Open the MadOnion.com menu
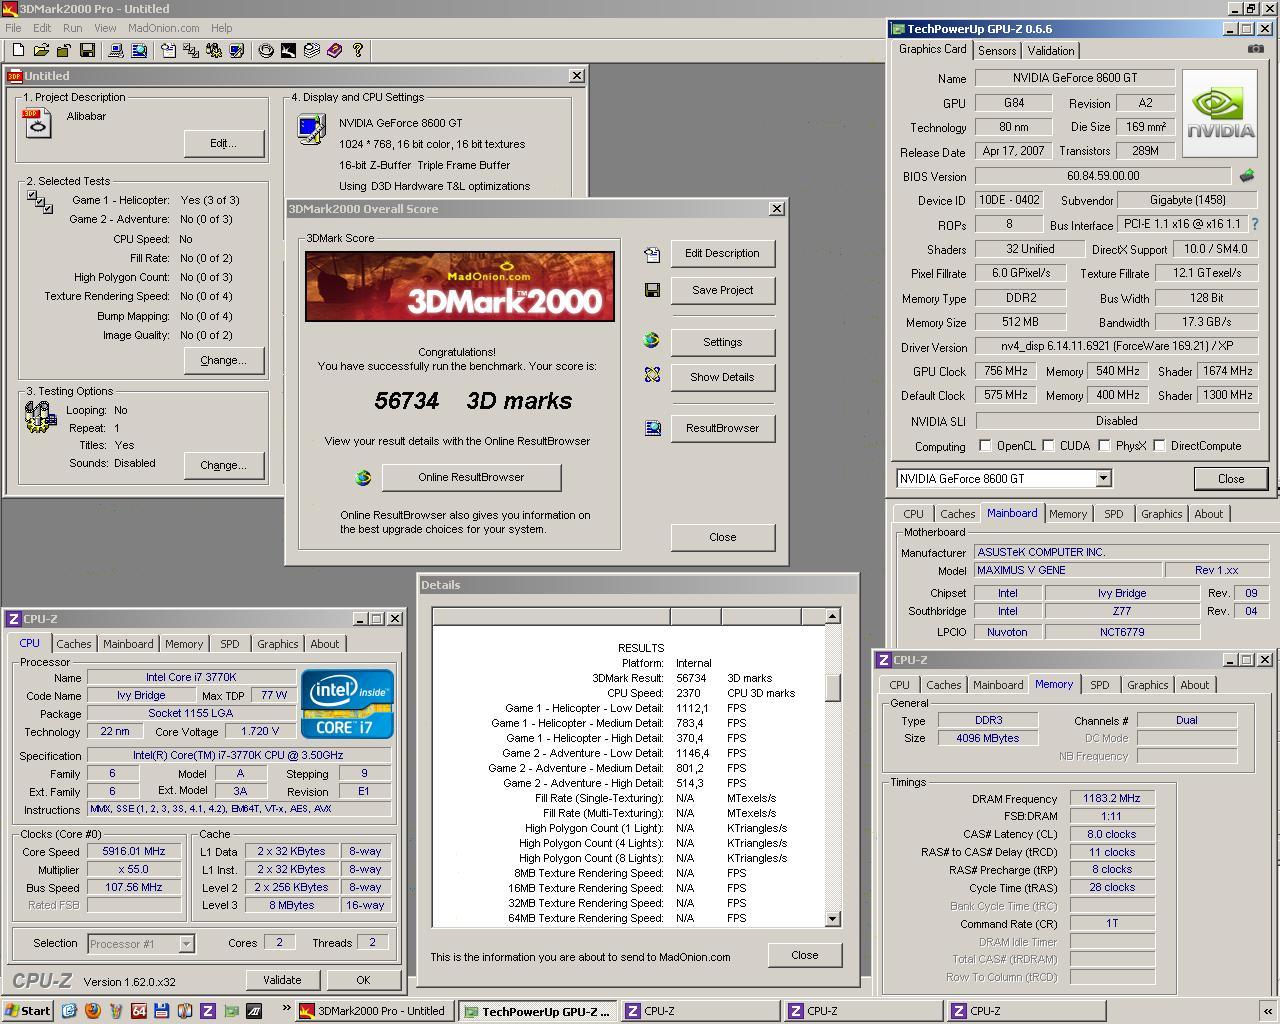This screenshot has width=1280, height=1024. 163,28
